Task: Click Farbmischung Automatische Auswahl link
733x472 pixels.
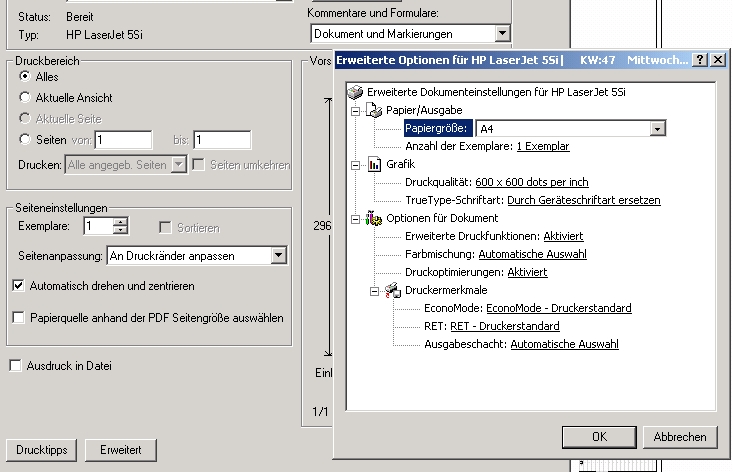Action: pyautogui.click(x=532, y=254)
